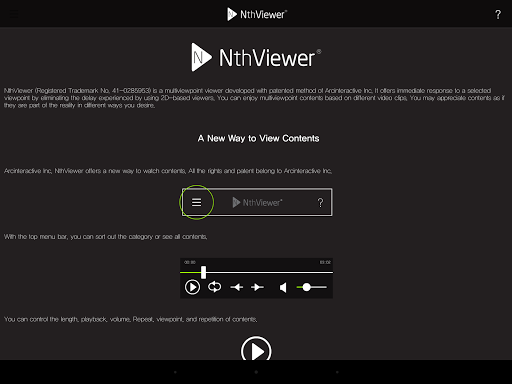
Task: Click the white seek track past the handle
Action: pos(269,272)
